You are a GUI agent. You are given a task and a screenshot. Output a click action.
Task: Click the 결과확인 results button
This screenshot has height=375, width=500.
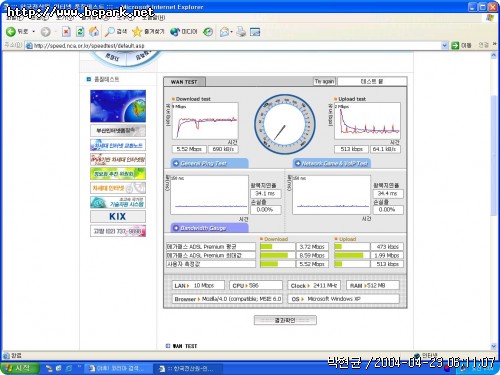click(x=285, y=320)
